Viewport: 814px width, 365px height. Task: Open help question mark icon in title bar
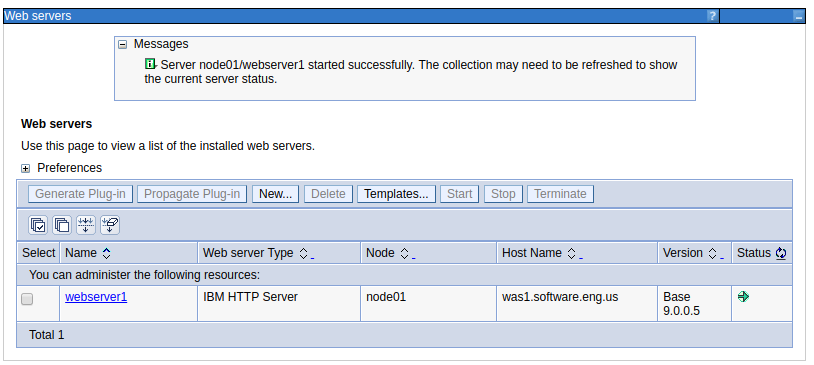coord(712,16)
